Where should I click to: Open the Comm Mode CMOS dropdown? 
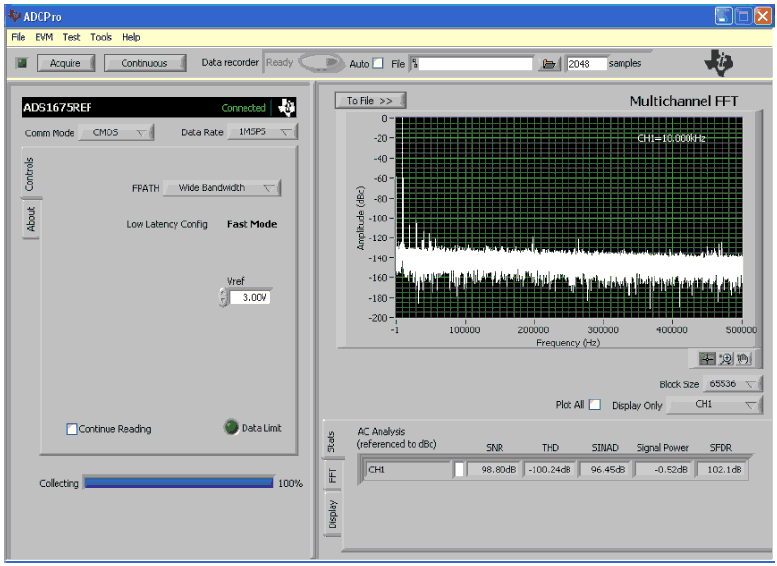[116, 132]
